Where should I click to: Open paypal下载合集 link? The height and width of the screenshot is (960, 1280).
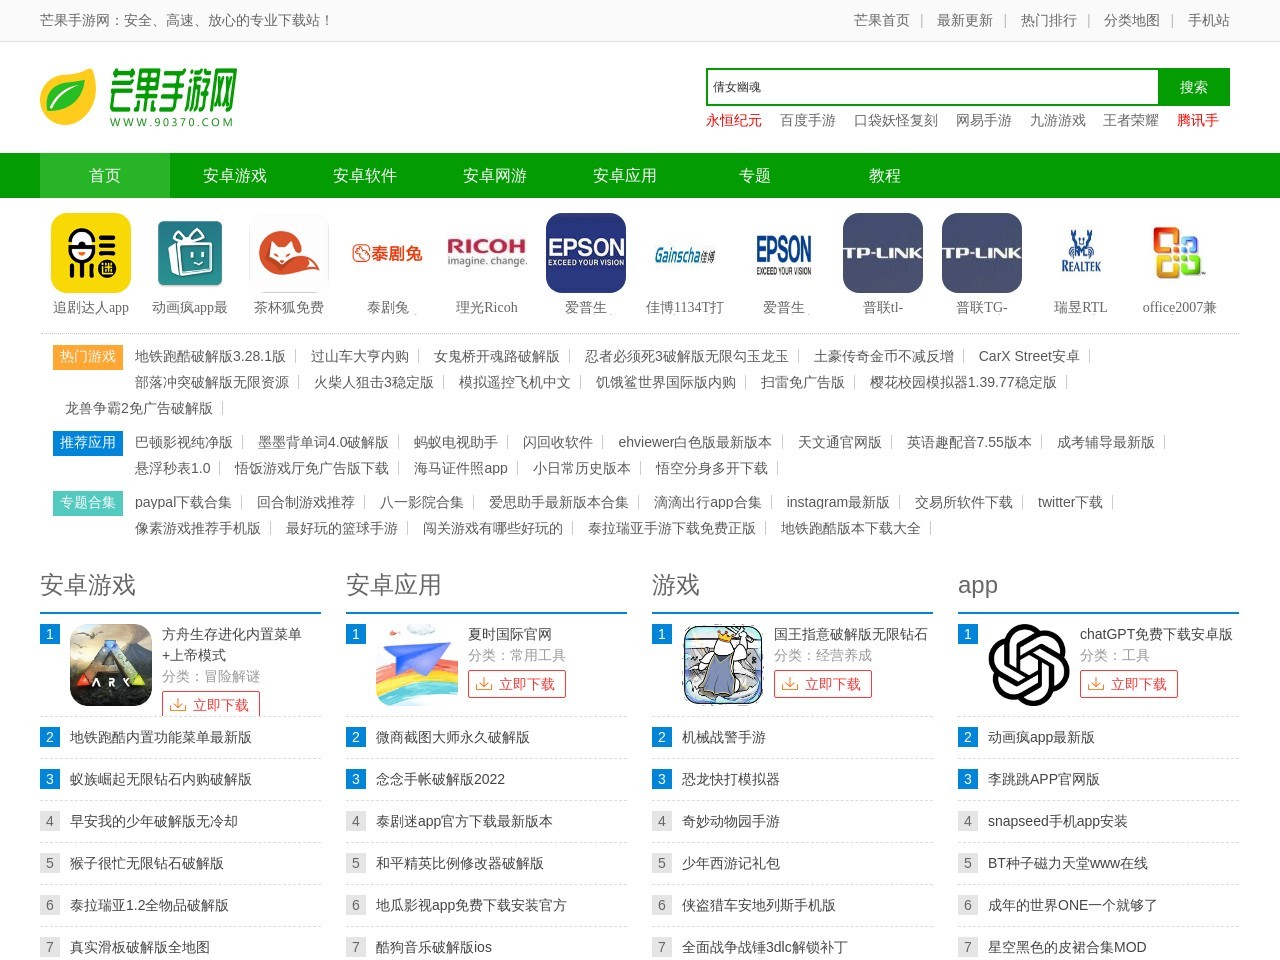tap(183, 502)
